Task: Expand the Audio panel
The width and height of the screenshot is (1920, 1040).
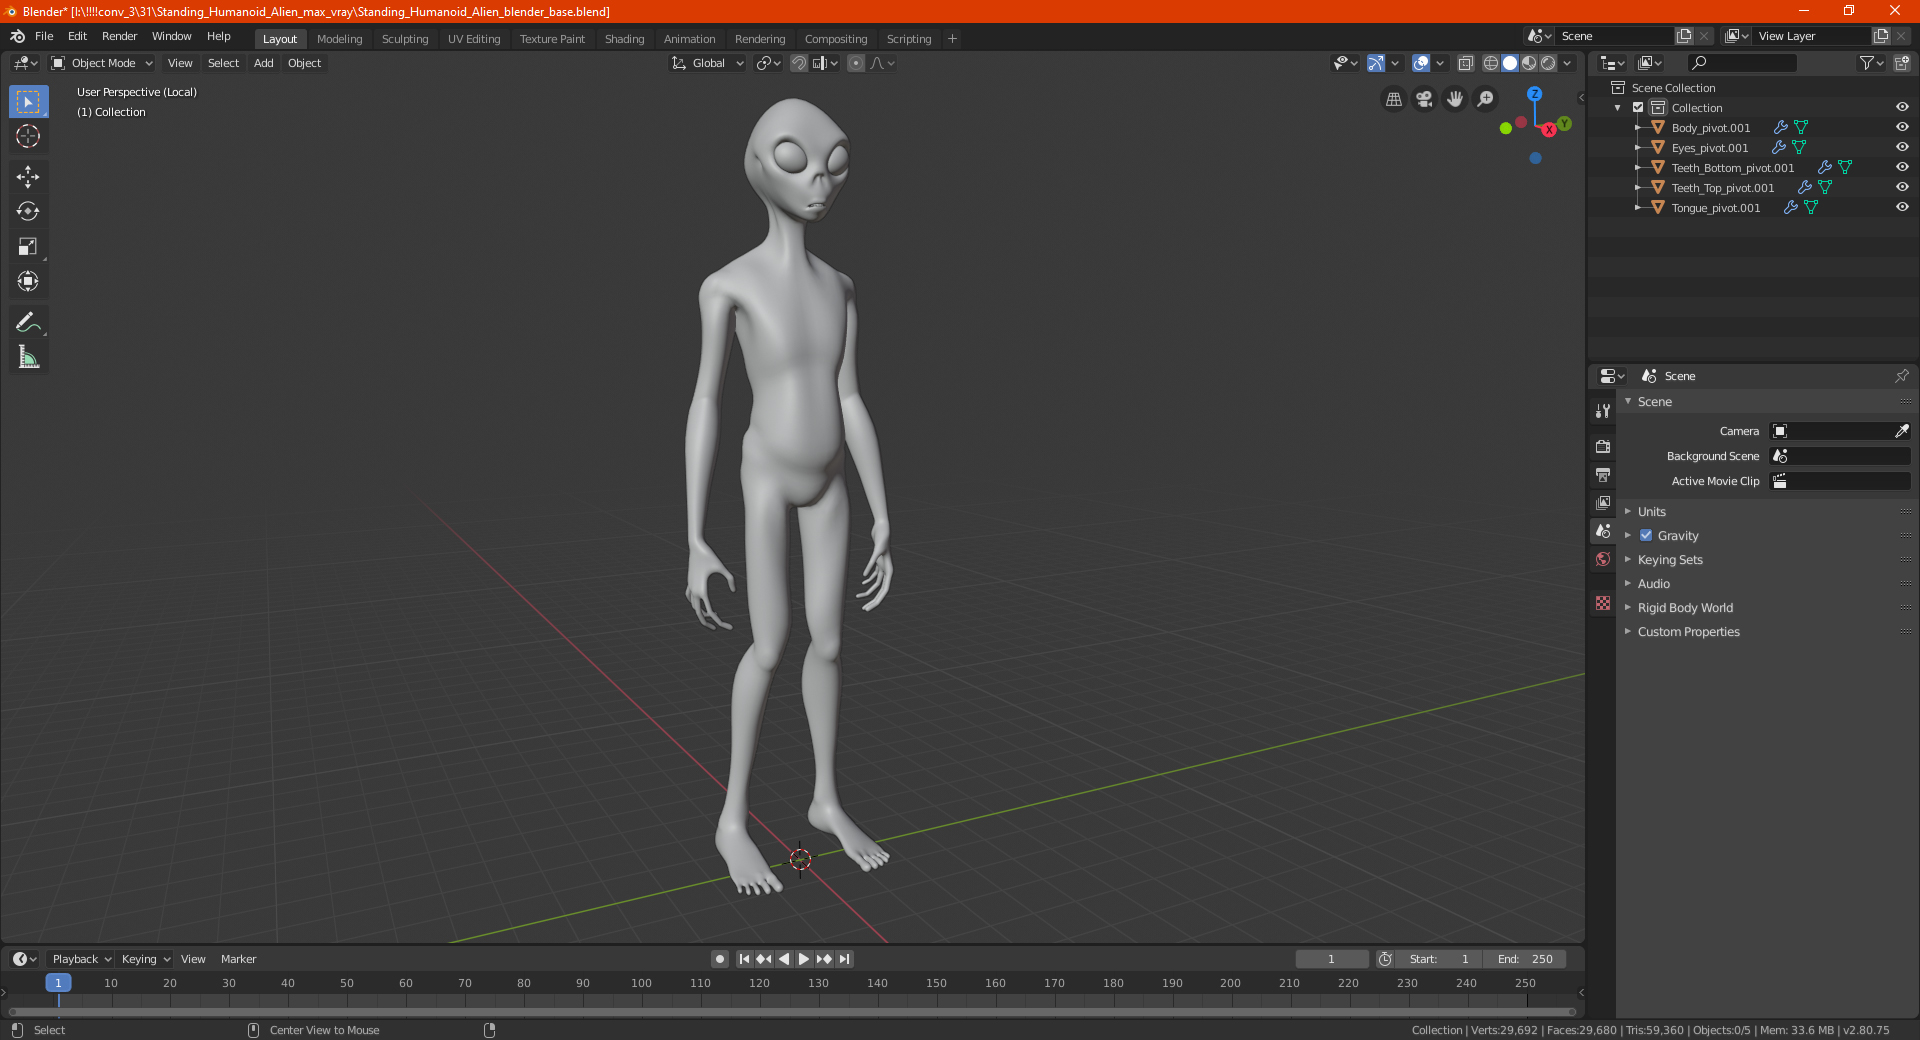Action: click(x=1653, y=583)
